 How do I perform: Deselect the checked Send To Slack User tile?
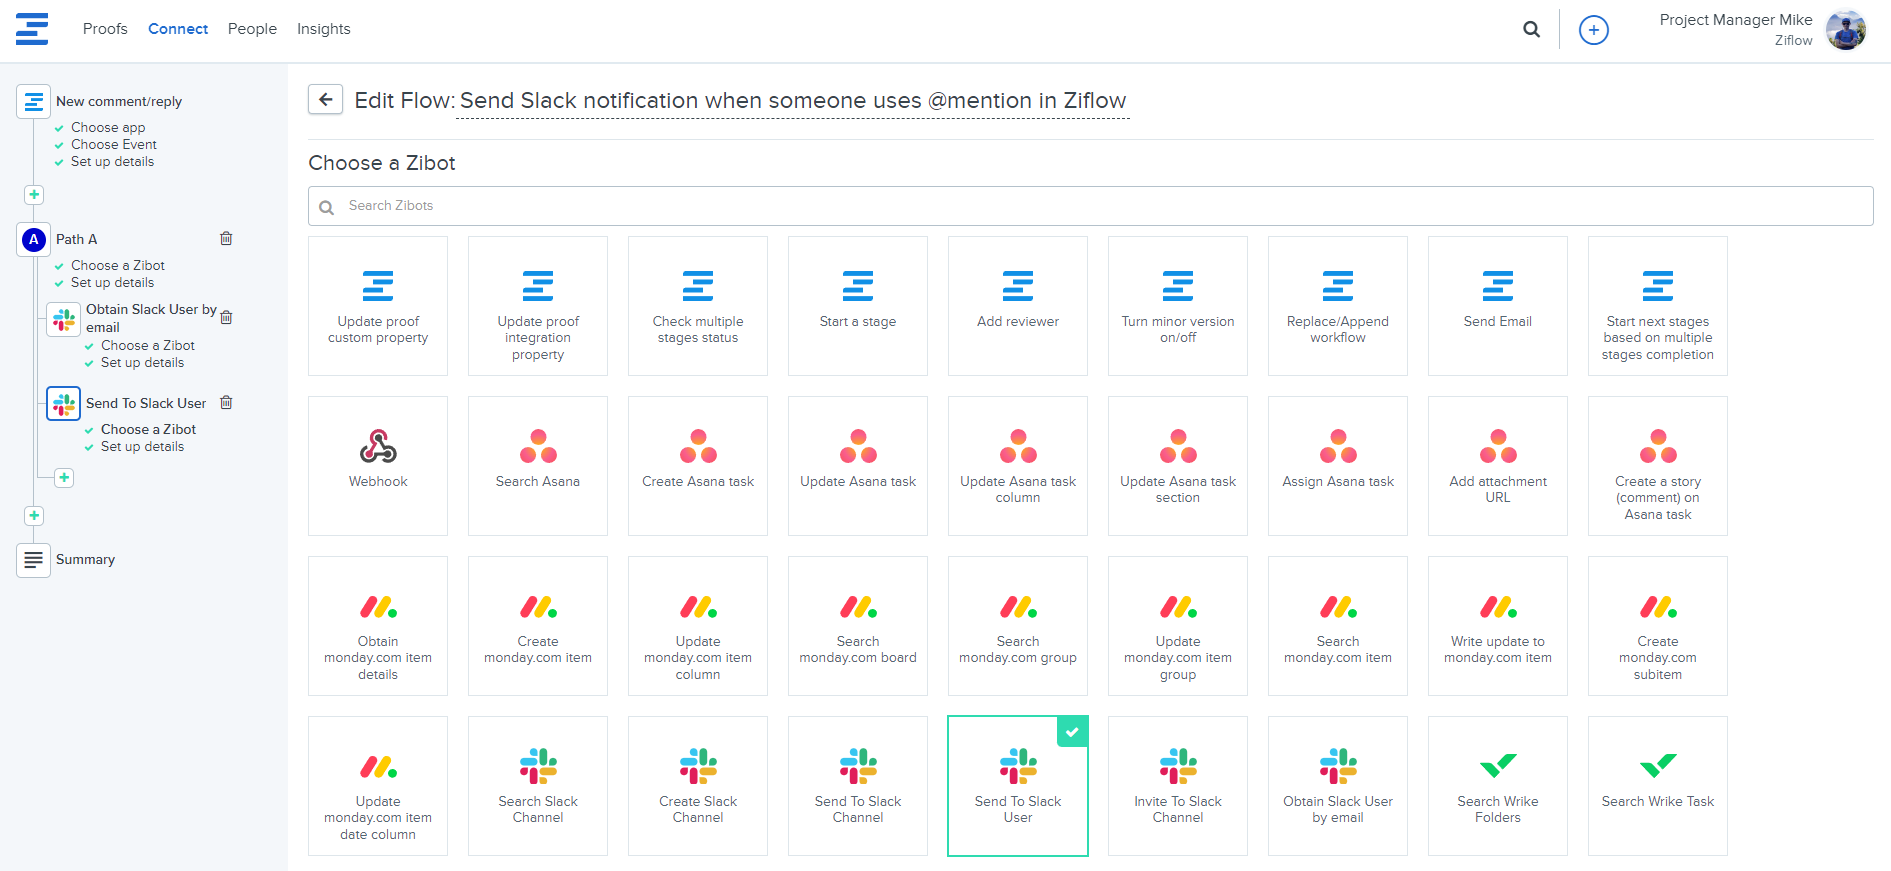(1017, 785)
